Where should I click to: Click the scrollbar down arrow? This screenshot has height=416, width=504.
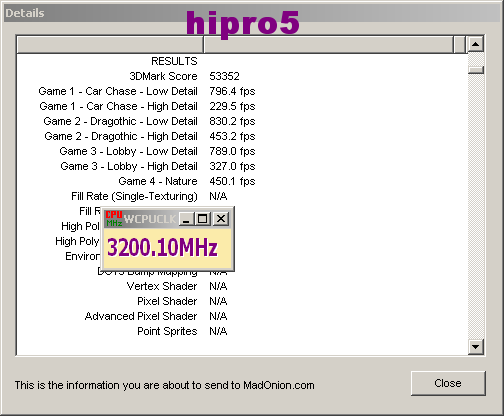pyautogui.click(x=476, y=347)
